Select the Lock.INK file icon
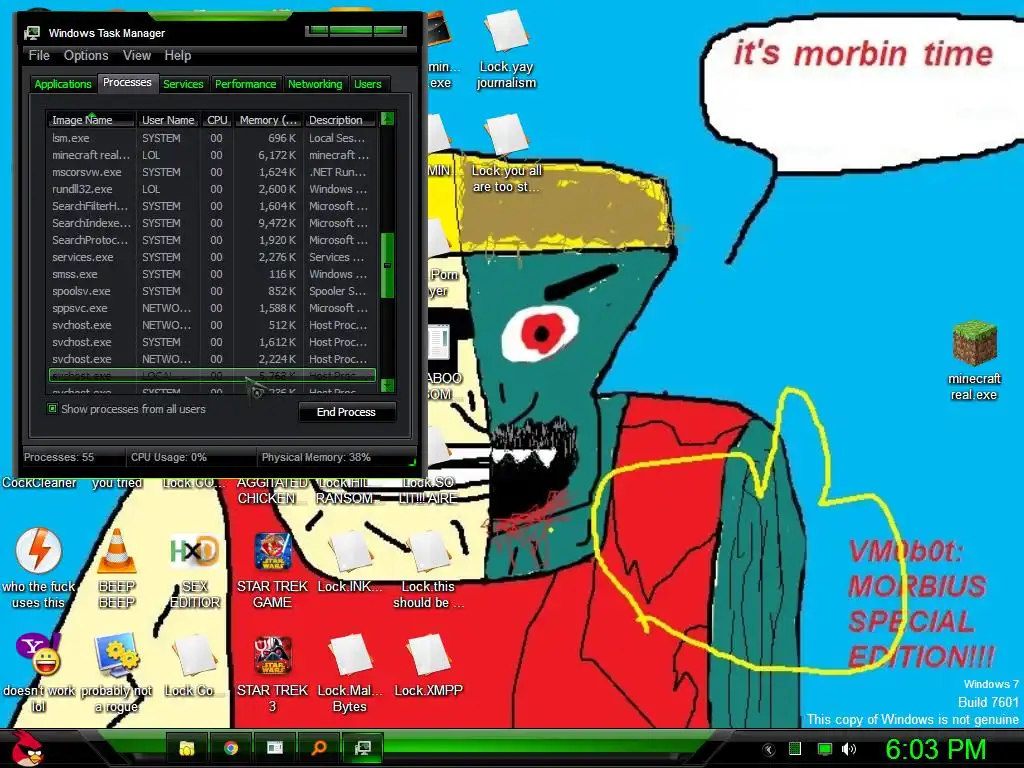The height and width of the screenshot is (768, 1024). tap(350, 562)
